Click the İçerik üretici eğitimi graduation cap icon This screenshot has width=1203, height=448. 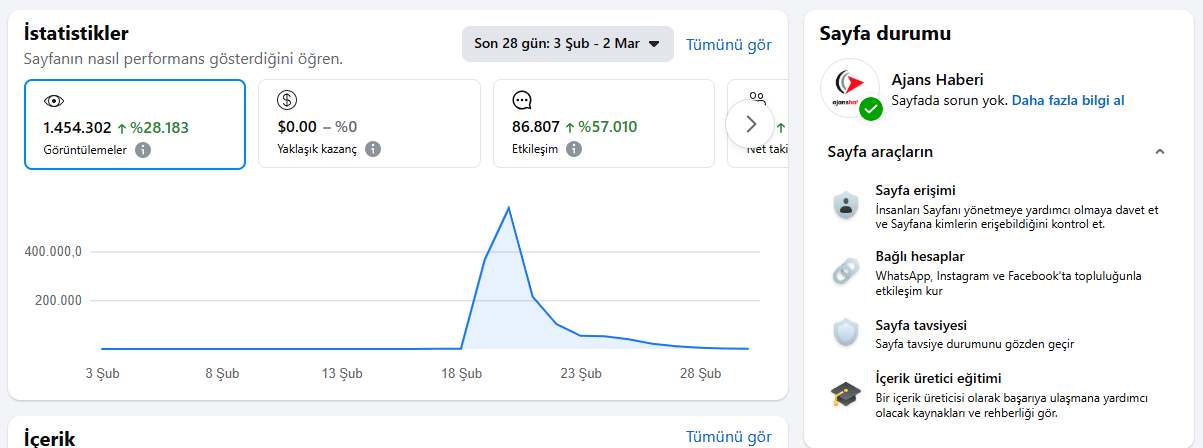[x=846, y=395]
